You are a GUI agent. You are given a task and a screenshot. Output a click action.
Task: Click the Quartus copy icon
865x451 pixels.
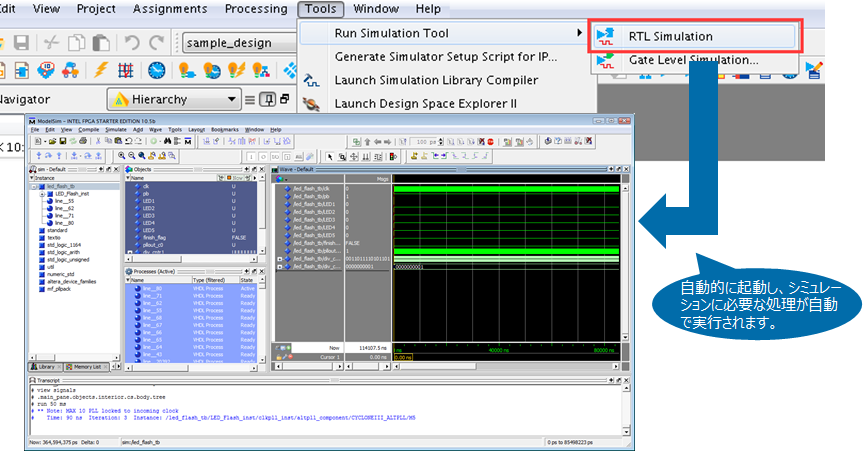76,42
